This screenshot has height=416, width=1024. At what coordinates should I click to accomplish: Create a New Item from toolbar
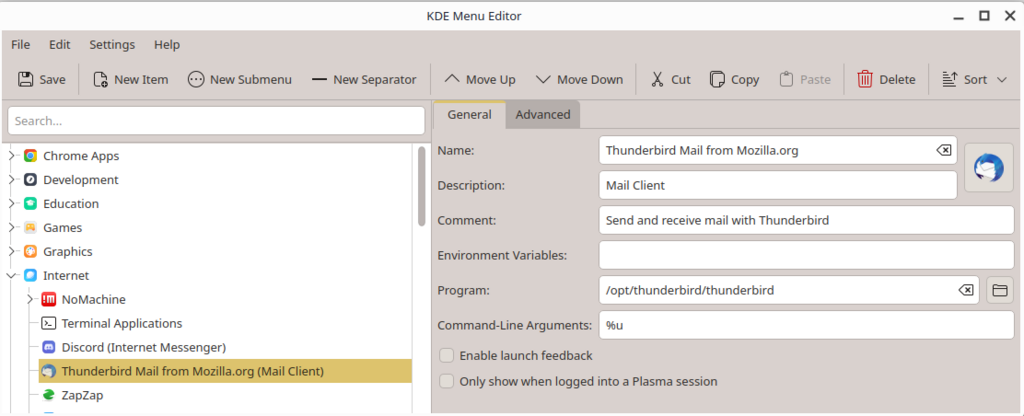coord(131,80)
